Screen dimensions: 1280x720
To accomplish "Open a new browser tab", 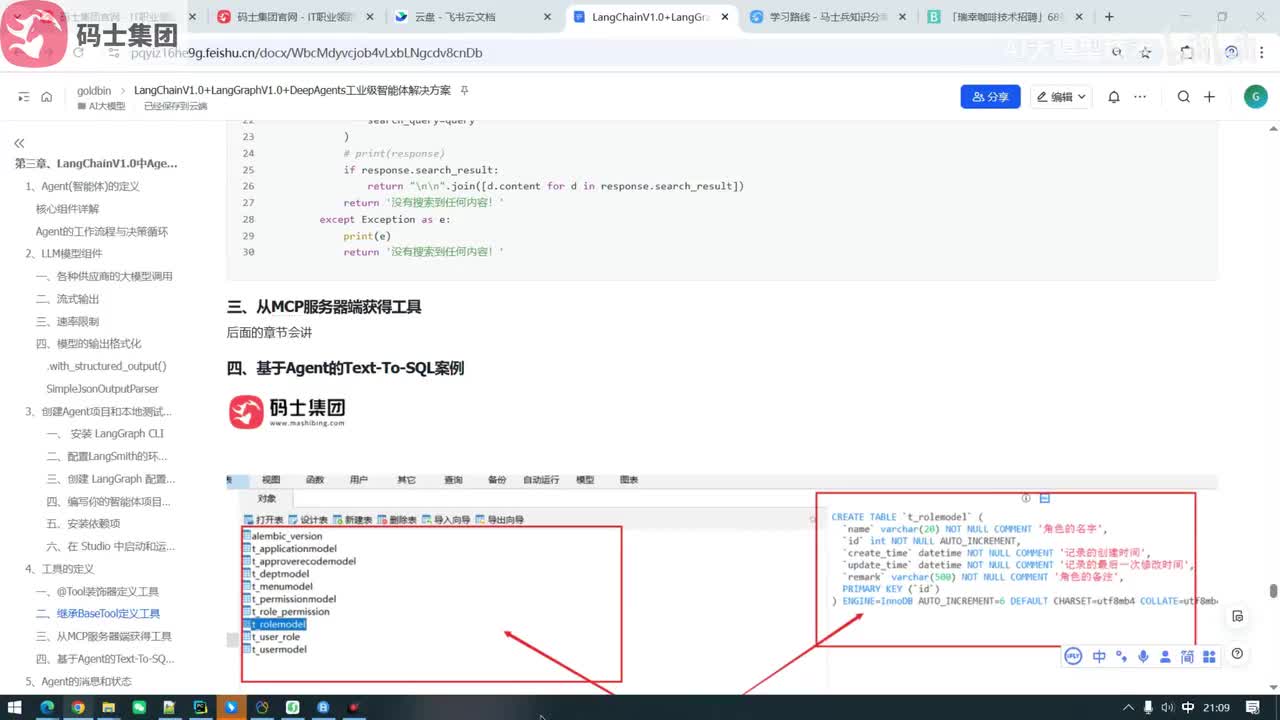I will click(1109, 17).
